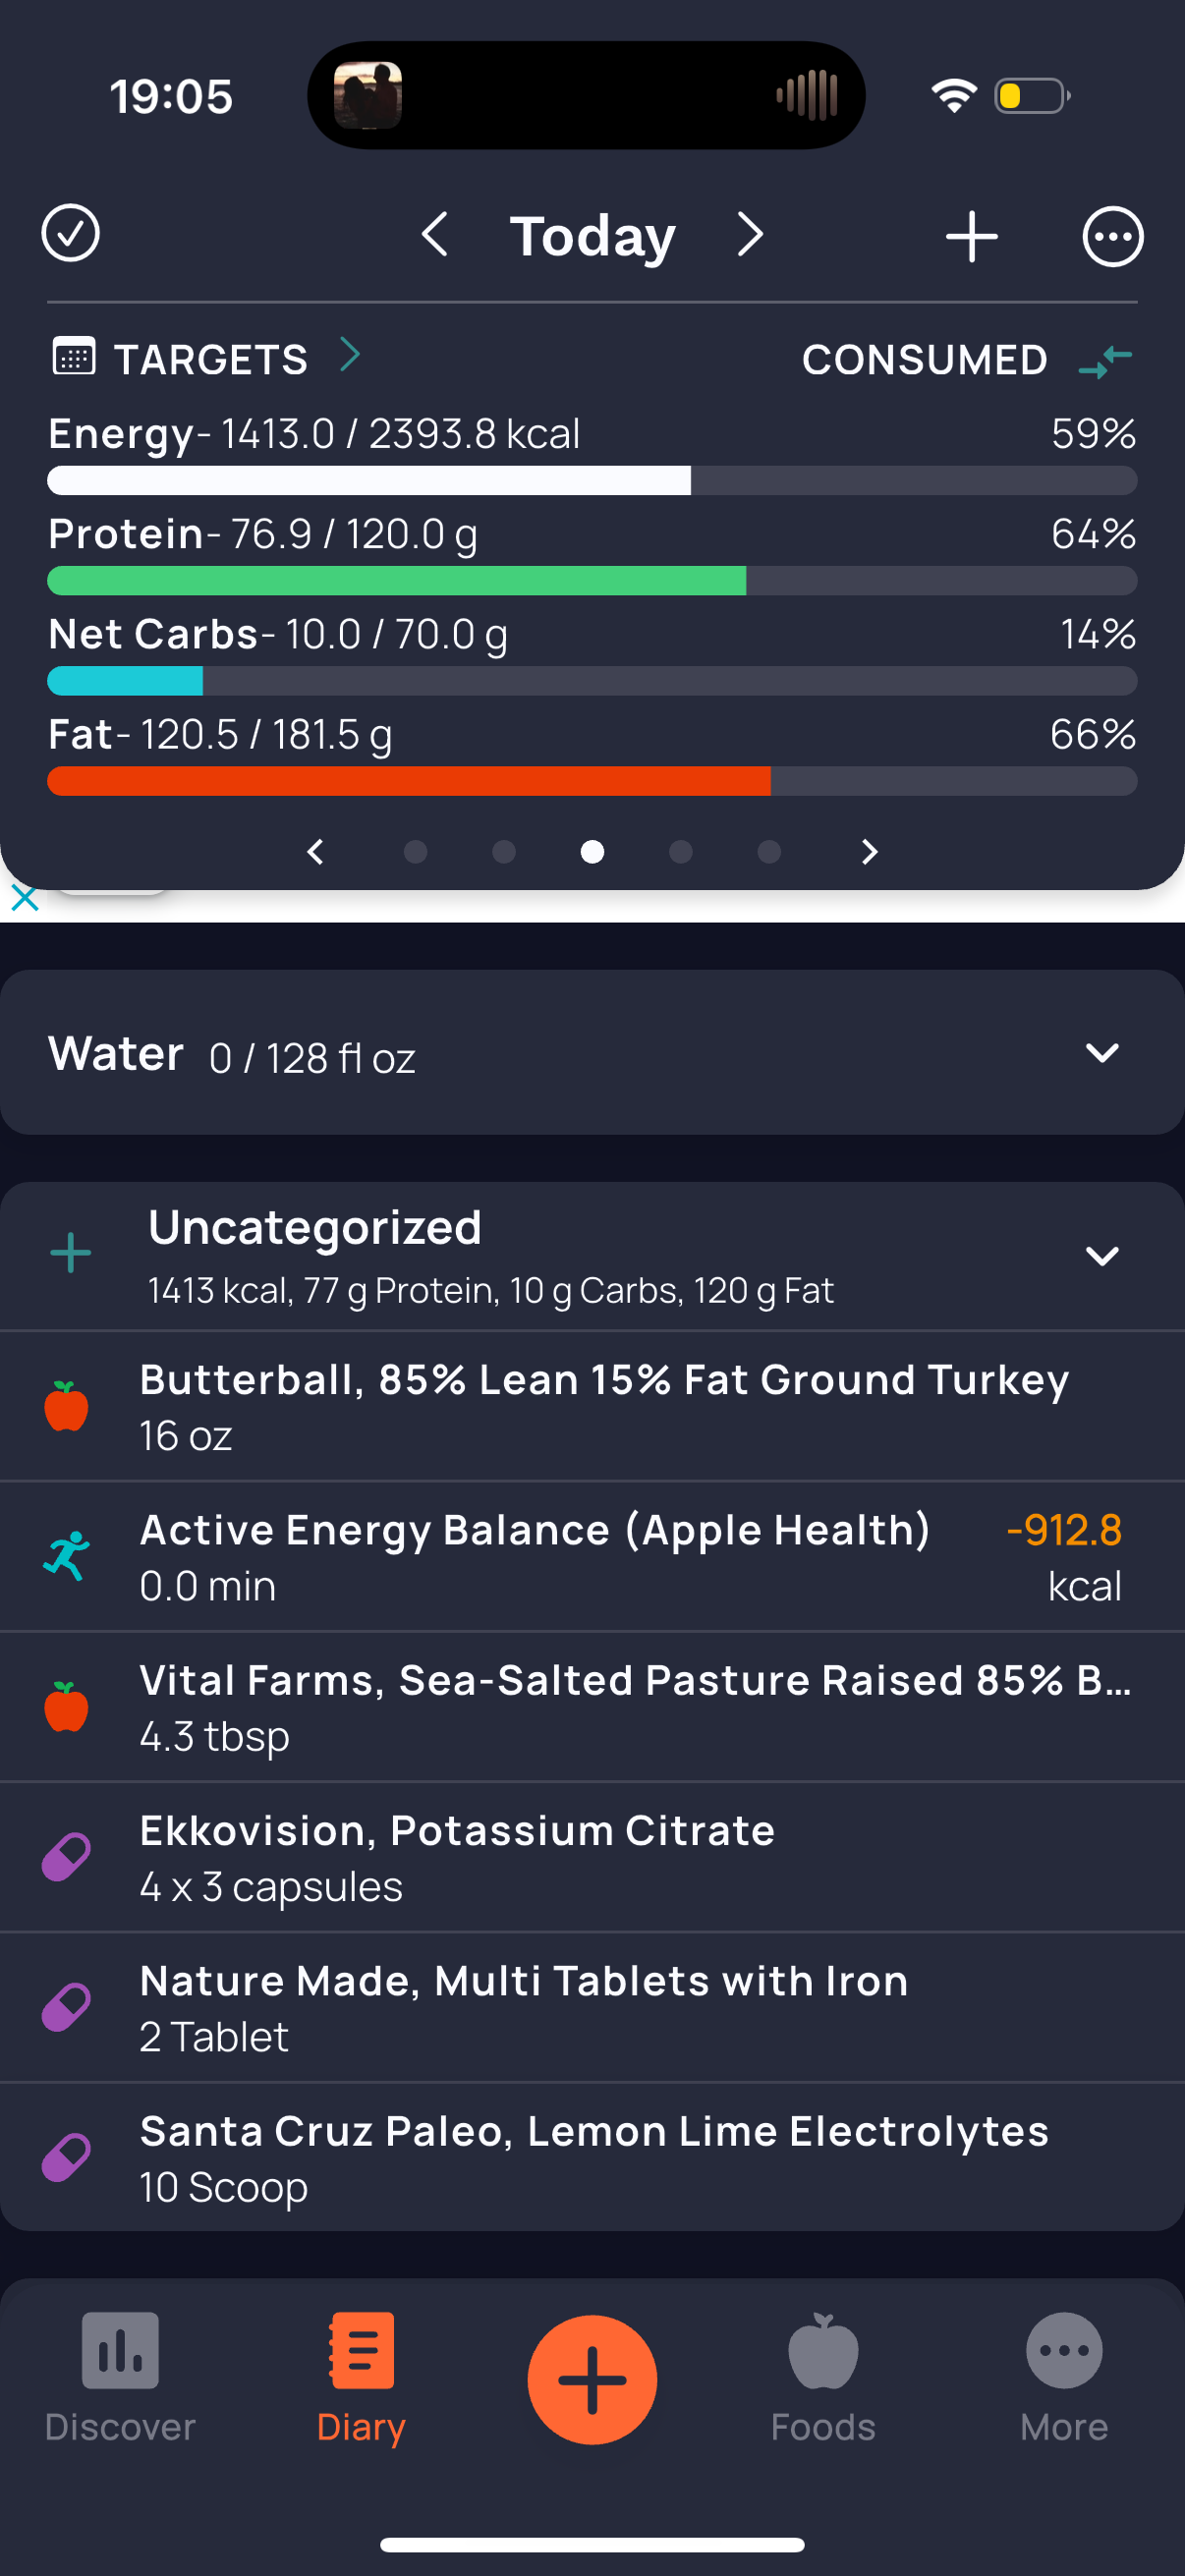Tap the orange add entry button

[x=592, y=2379]
